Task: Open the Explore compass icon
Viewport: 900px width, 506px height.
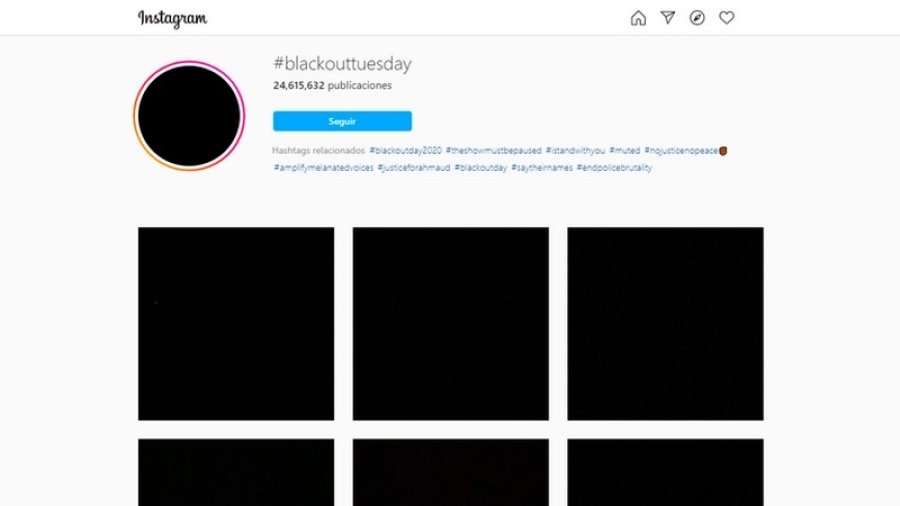Action: (x=697, y=18)
